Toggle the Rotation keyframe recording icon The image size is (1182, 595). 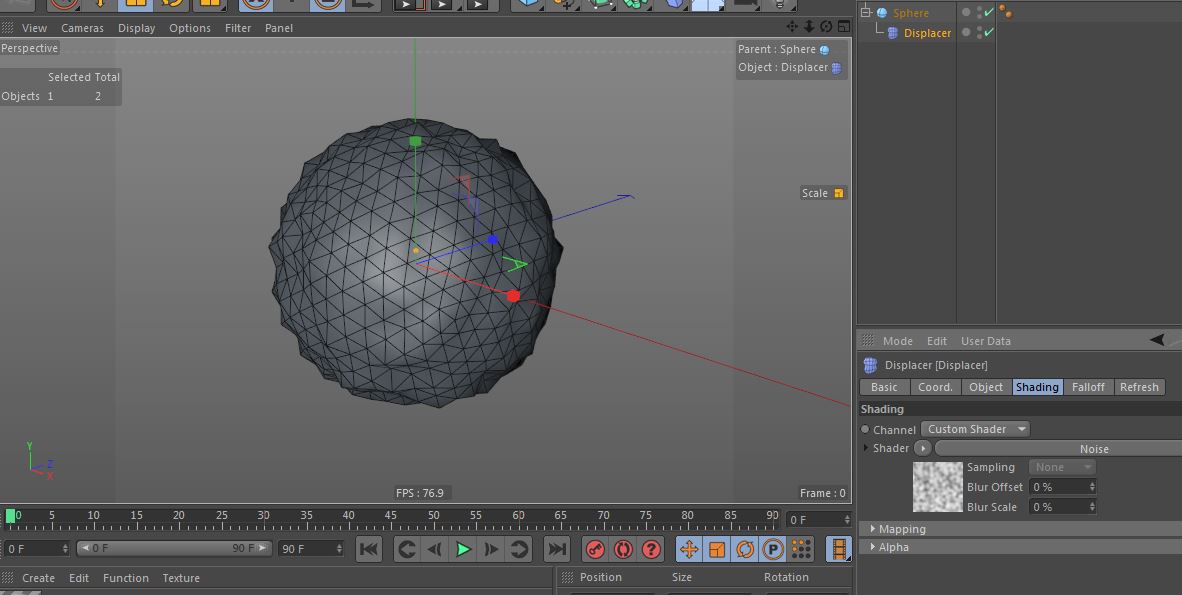pos(745,549)
